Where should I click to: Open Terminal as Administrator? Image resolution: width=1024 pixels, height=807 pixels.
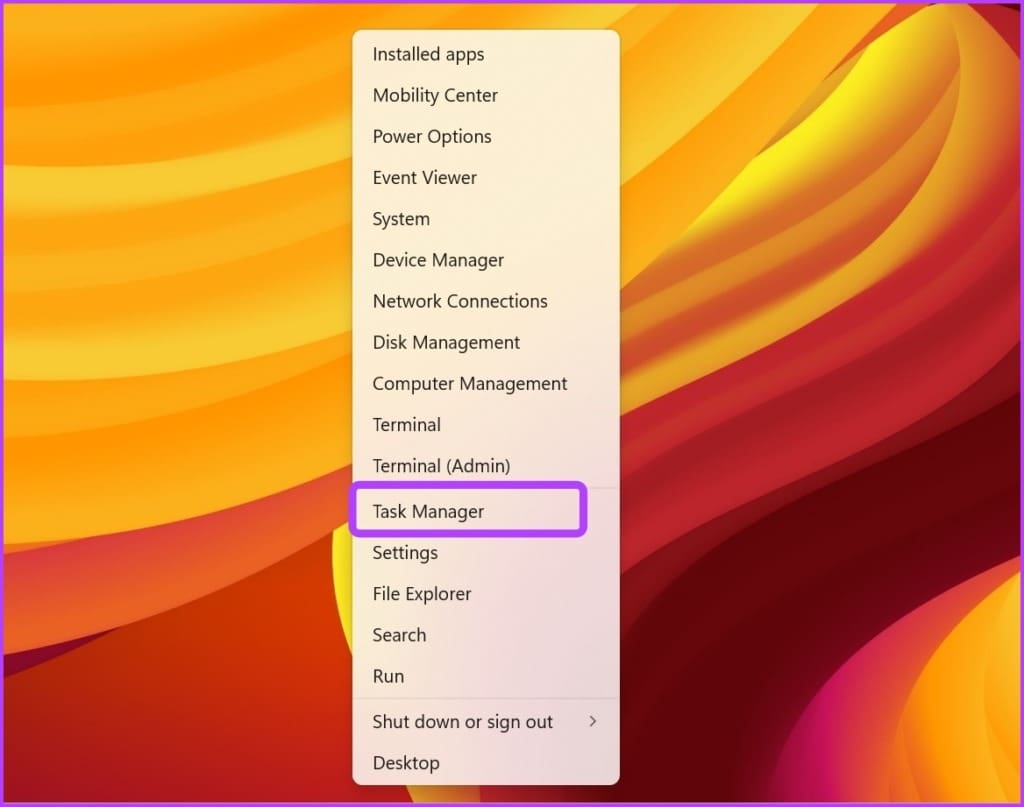(441, 465)
